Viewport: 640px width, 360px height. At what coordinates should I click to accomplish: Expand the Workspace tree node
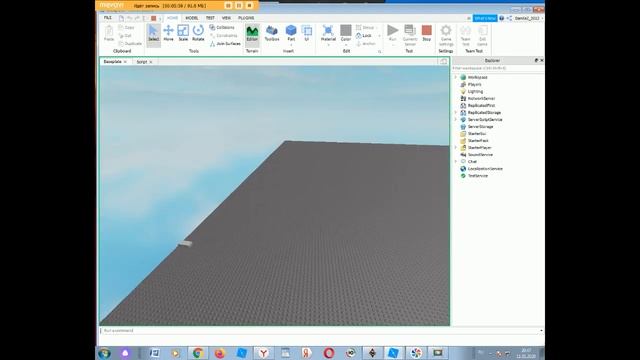click(456, 77)
